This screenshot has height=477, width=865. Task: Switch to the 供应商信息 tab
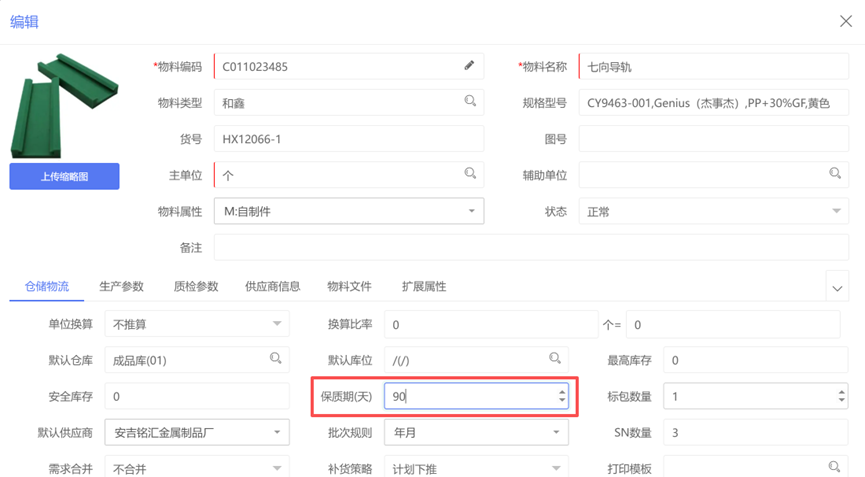tap(272, 287)
